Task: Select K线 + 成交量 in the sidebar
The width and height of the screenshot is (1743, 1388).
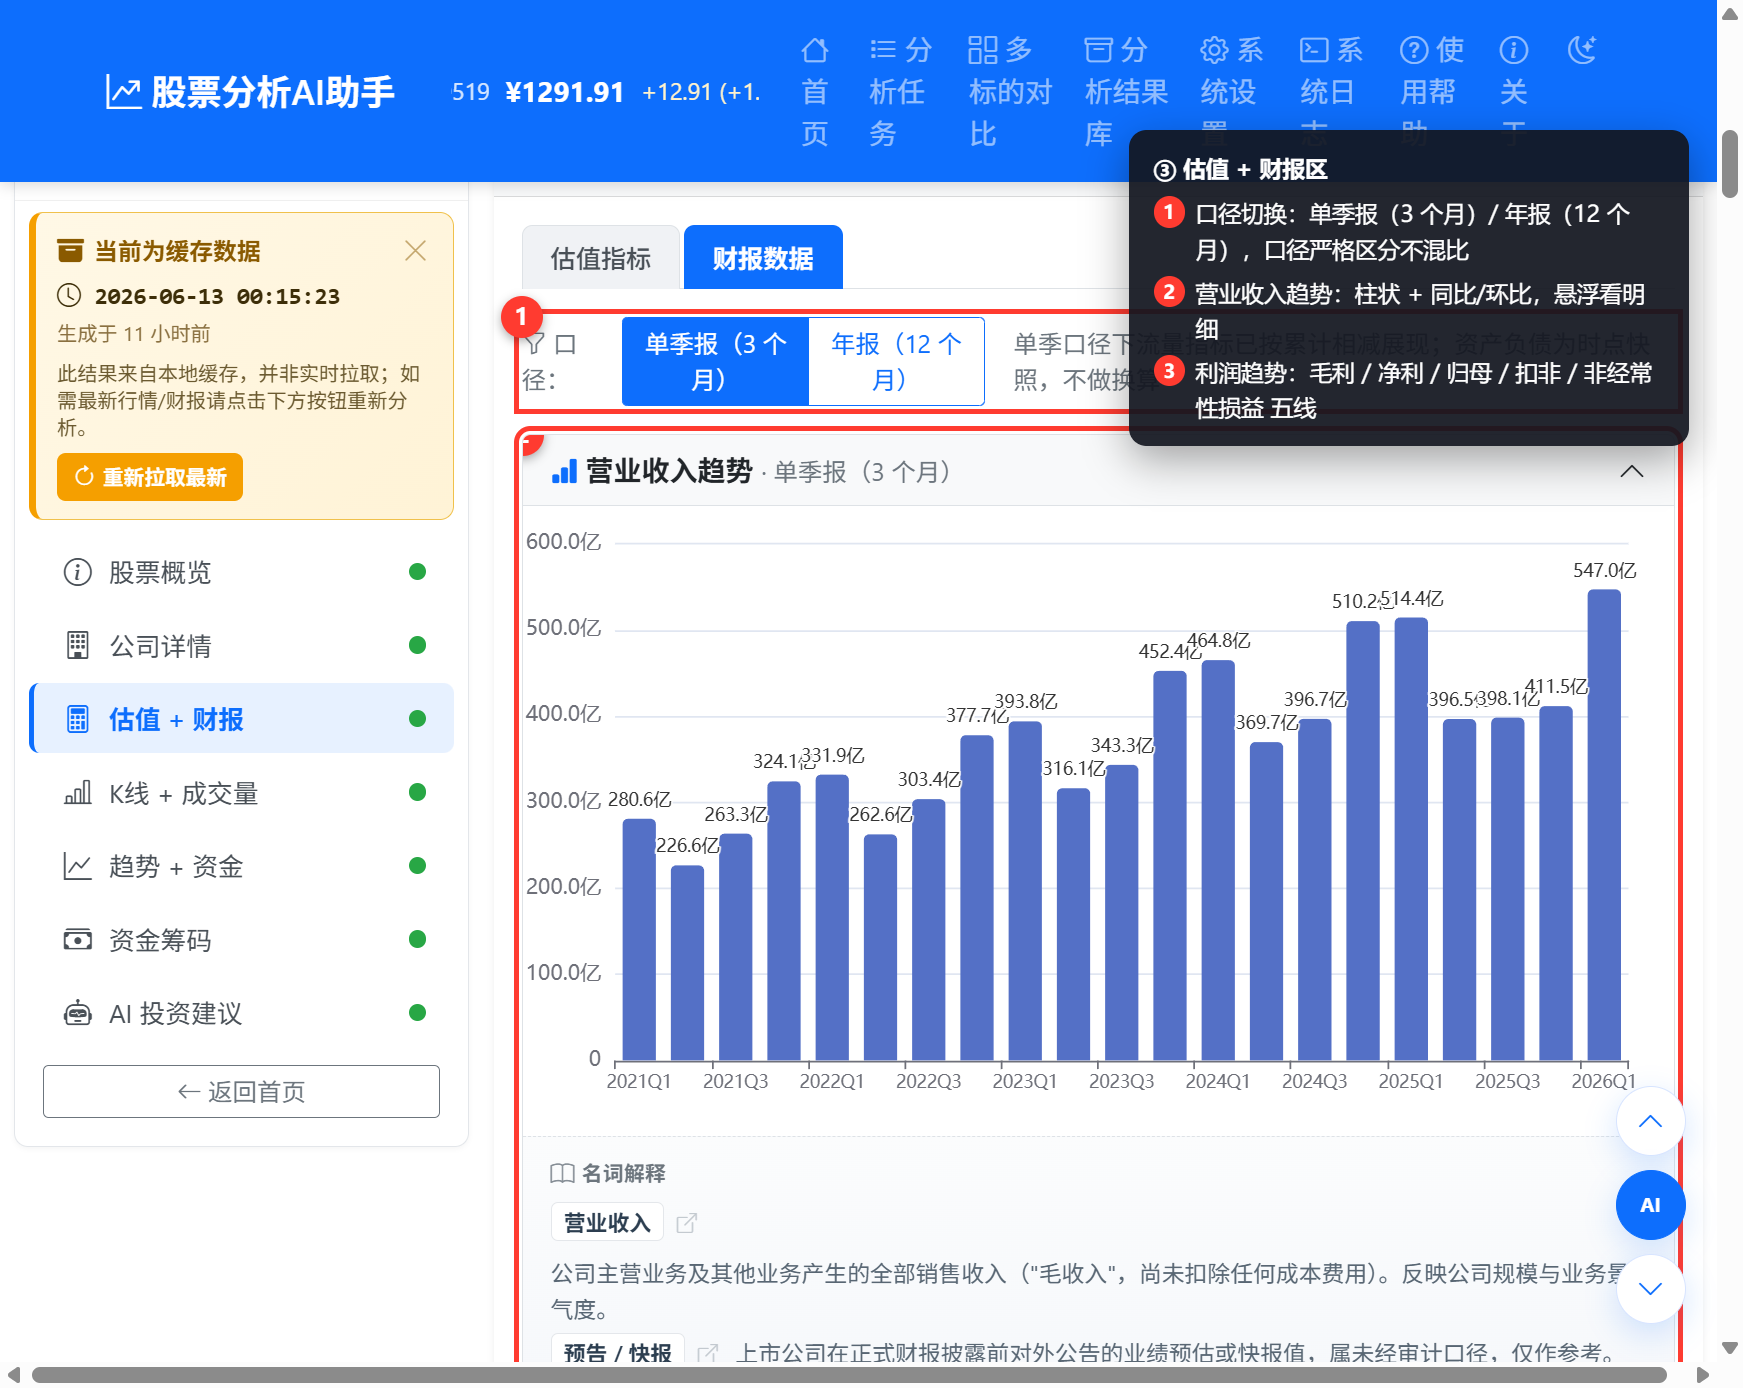Action: tap(242, 793)
